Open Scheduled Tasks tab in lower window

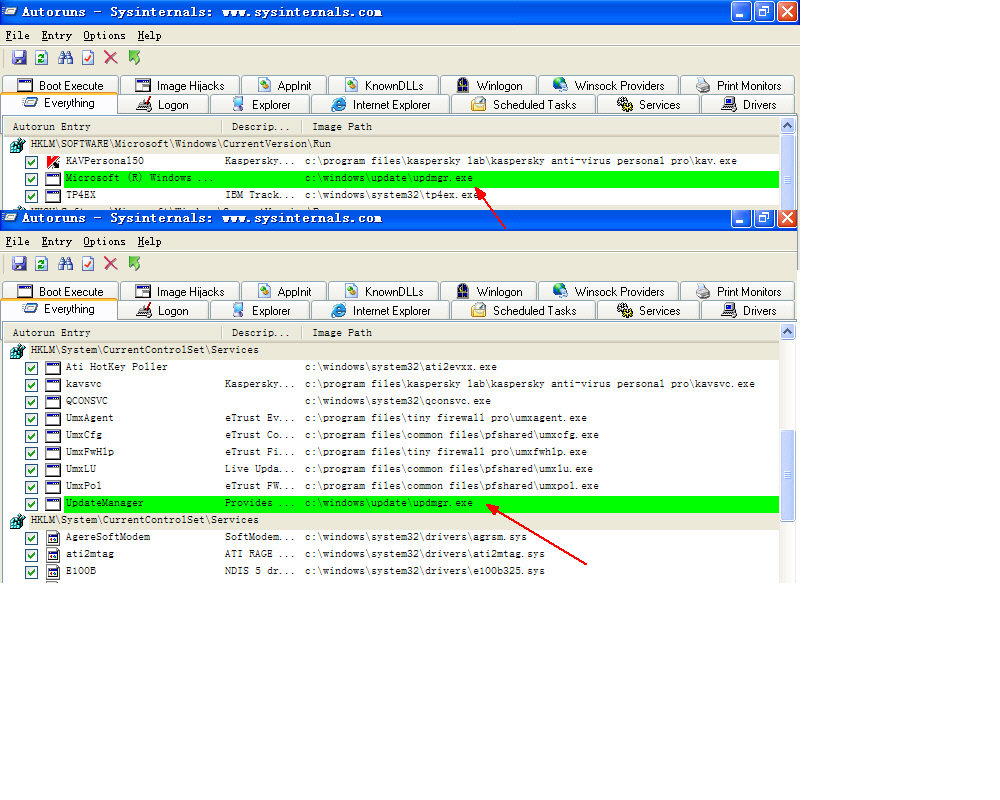524,311
